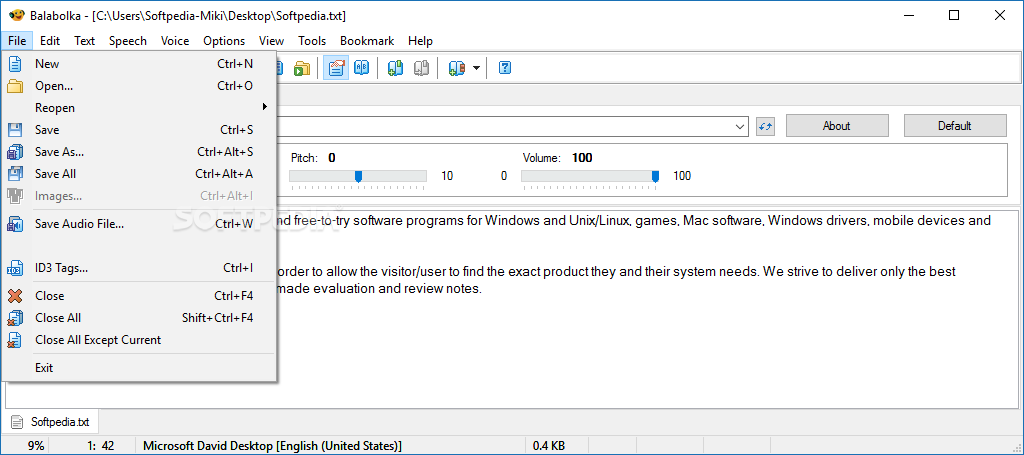
Task: Expand the voice selection combo box arrow
Action: pos(740,126)
